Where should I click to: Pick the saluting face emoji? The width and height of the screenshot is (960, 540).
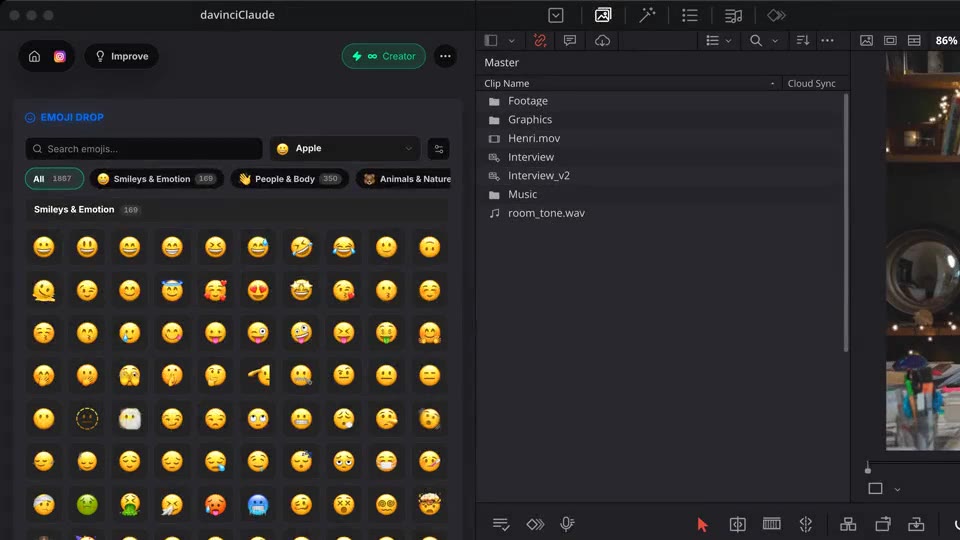point(258,375)
